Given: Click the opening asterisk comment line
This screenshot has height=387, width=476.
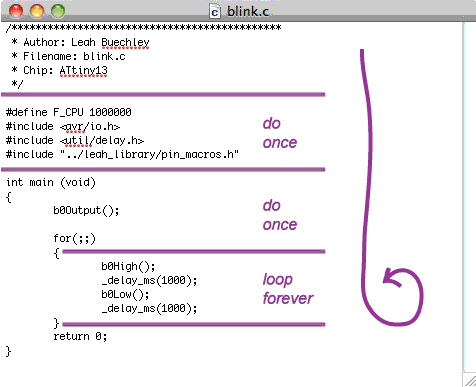Looking at the screenshot, I should coord(144,28).
